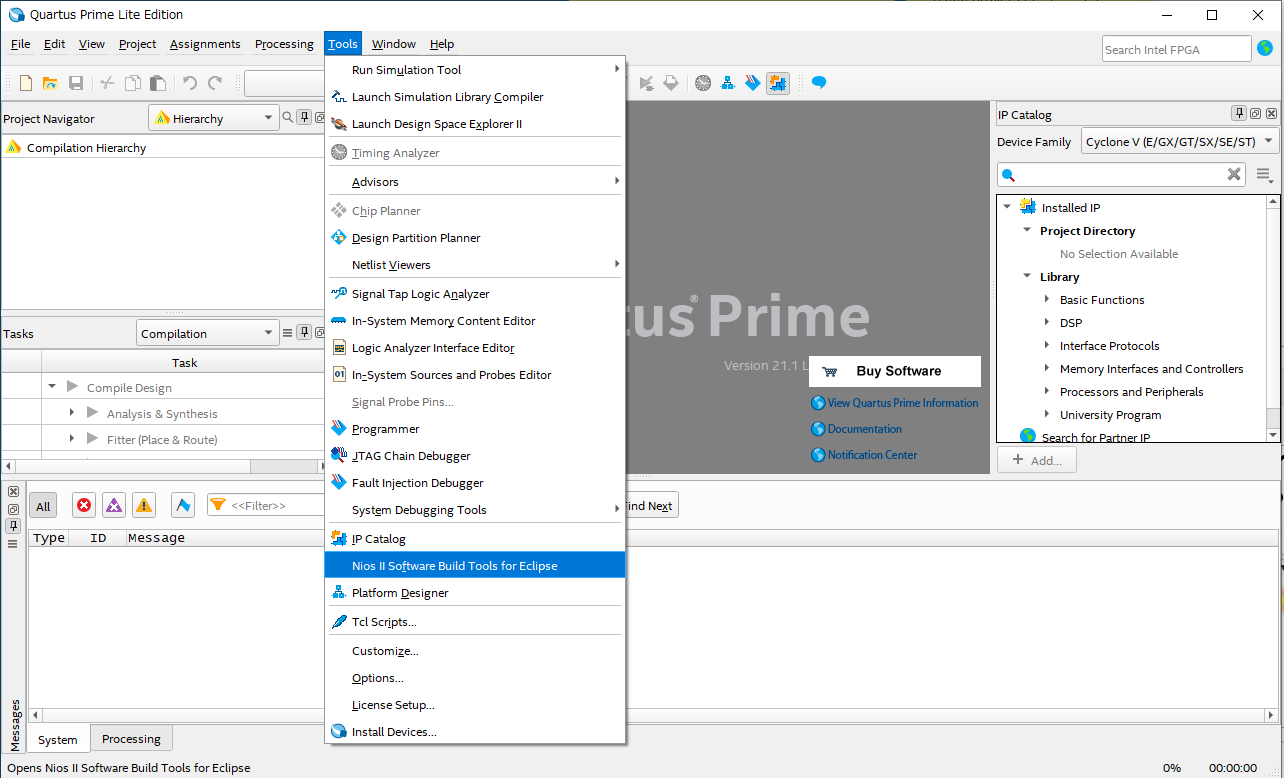Float the IP Catalog panel
1284x778 pixels.
tap(1256, 114)
